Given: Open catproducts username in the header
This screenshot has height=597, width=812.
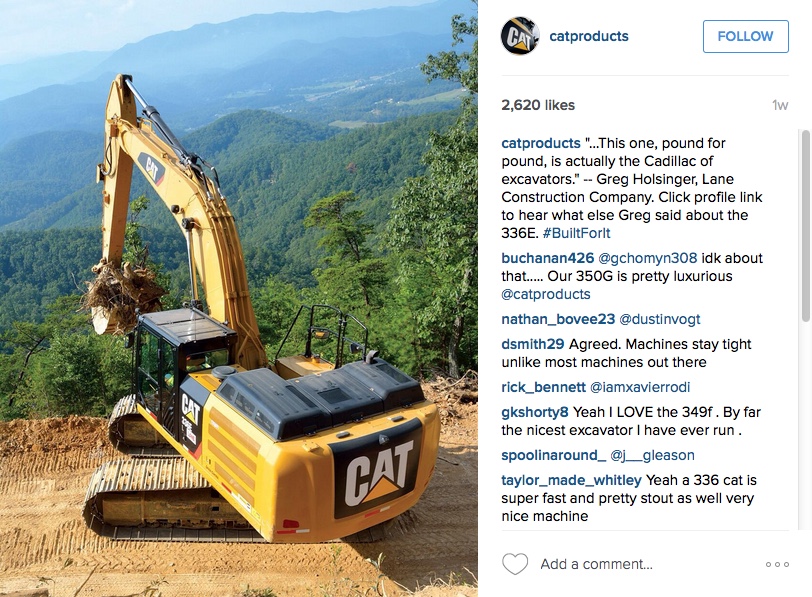Looking at the screenshot, I should point(589,36).
